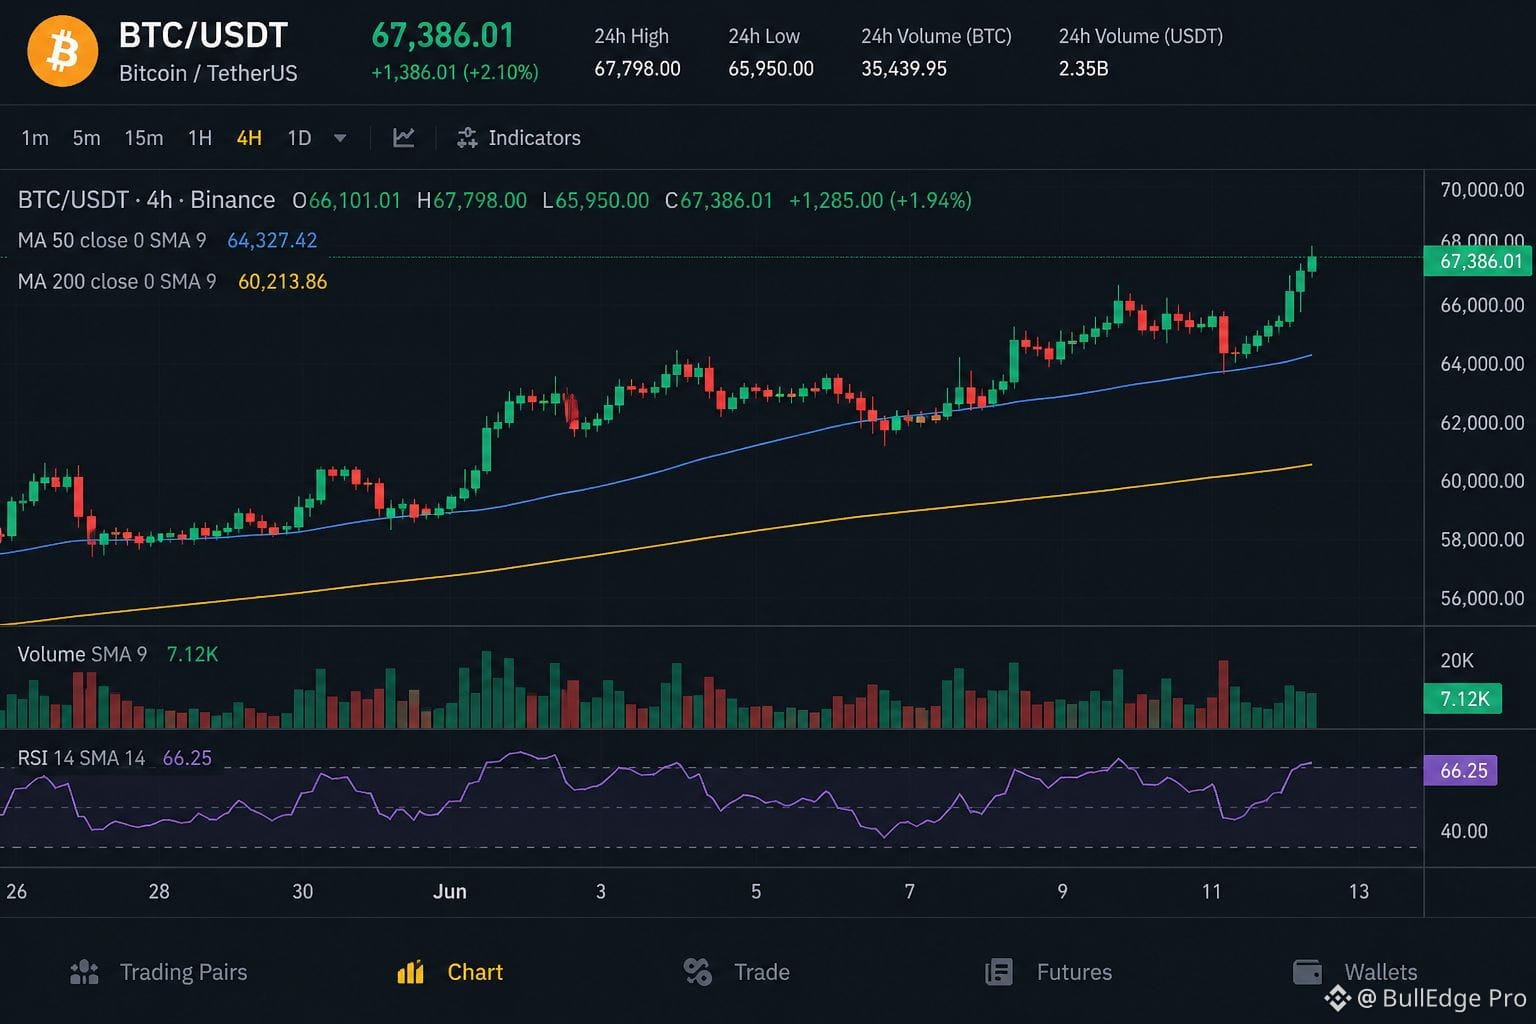Click the Chart bar graph icon
Image resolution: width=1536 pixels, height=1024 pixels.
[411, 972]
